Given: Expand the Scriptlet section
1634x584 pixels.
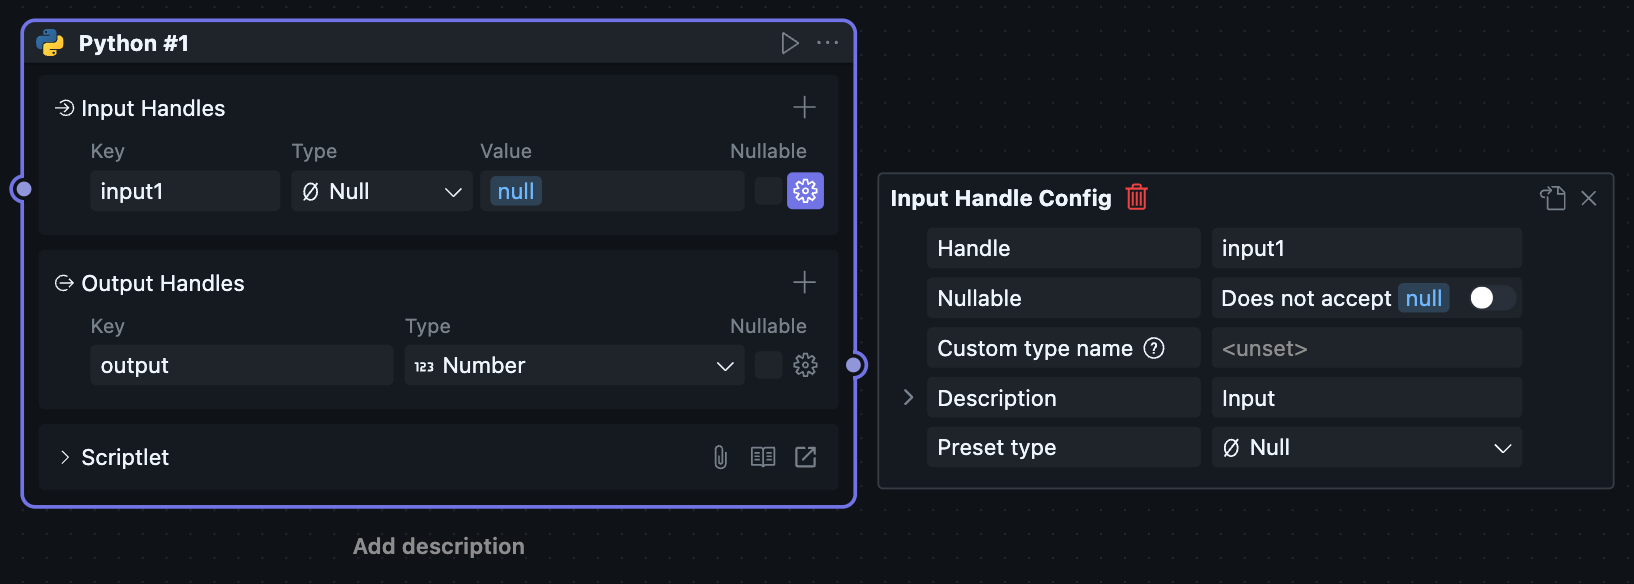Looking at the screenshot, I should coord(65,457).
